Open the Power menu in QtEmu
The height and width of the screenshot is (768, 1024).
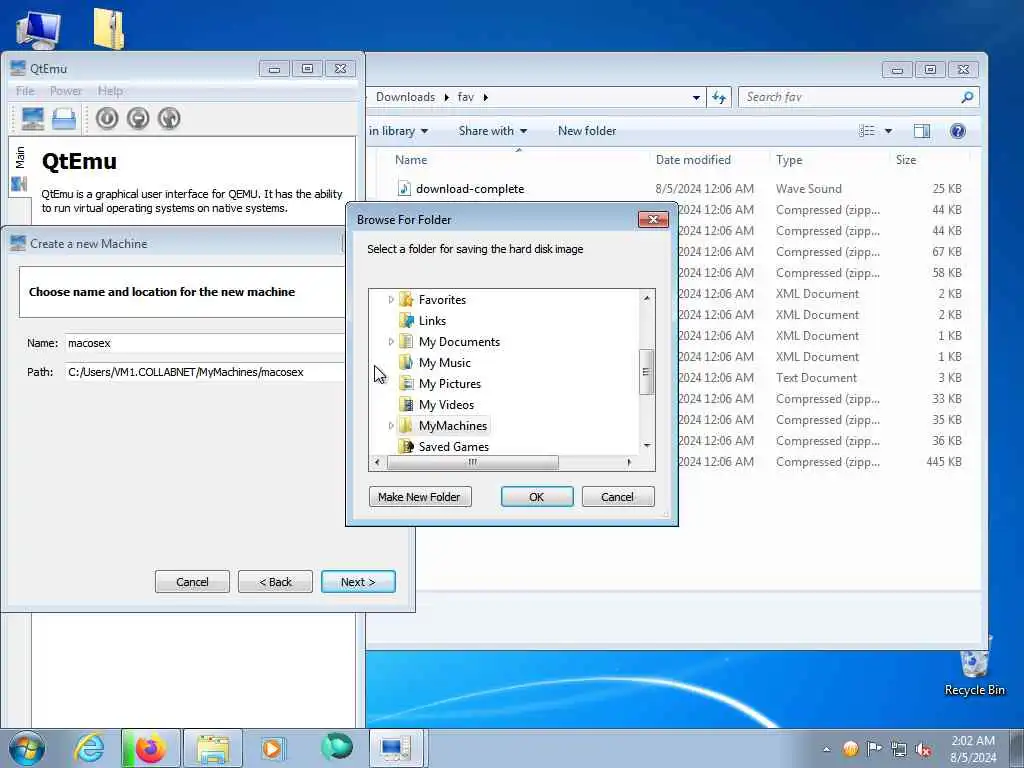point(66,91)
